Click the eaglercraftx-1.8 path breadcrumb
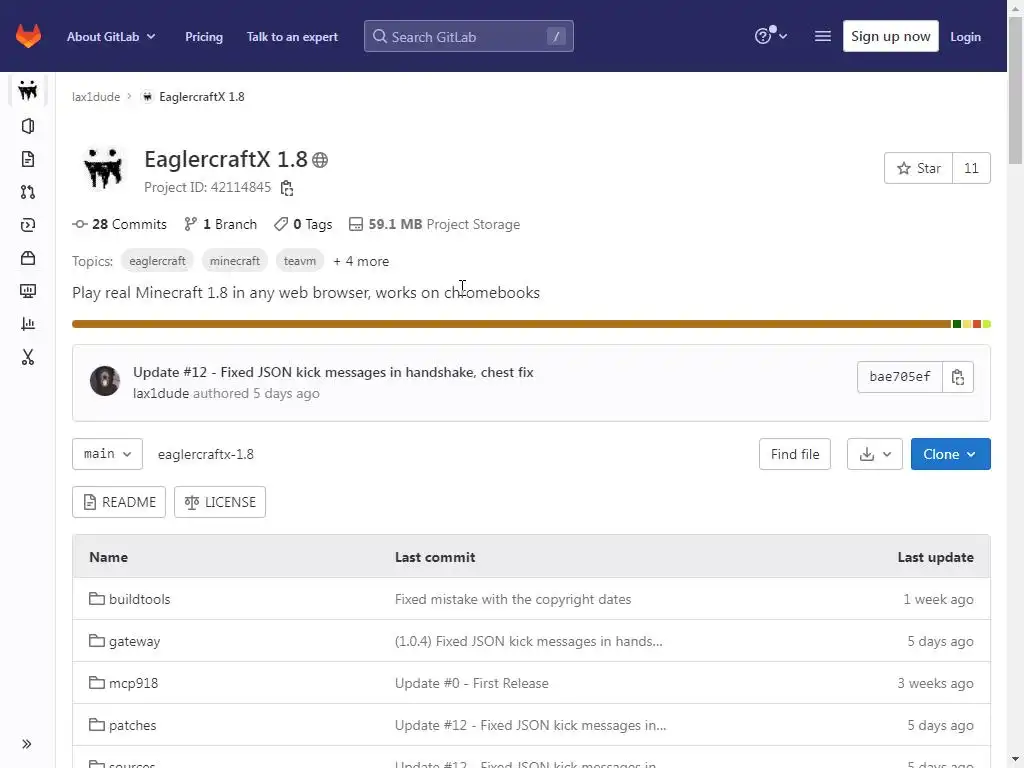 pyautogui.click(x=206, y=455)
